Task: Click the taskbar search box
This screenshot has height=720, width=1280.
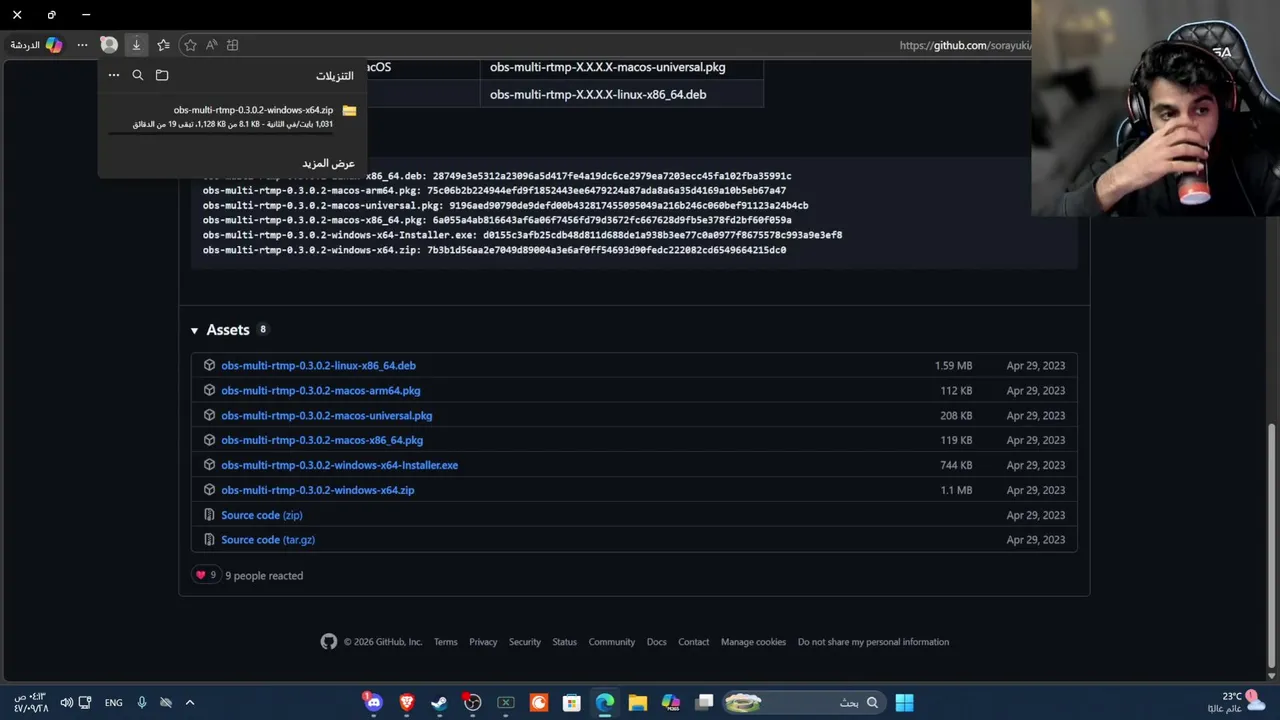Action: (x=804, y=703)
